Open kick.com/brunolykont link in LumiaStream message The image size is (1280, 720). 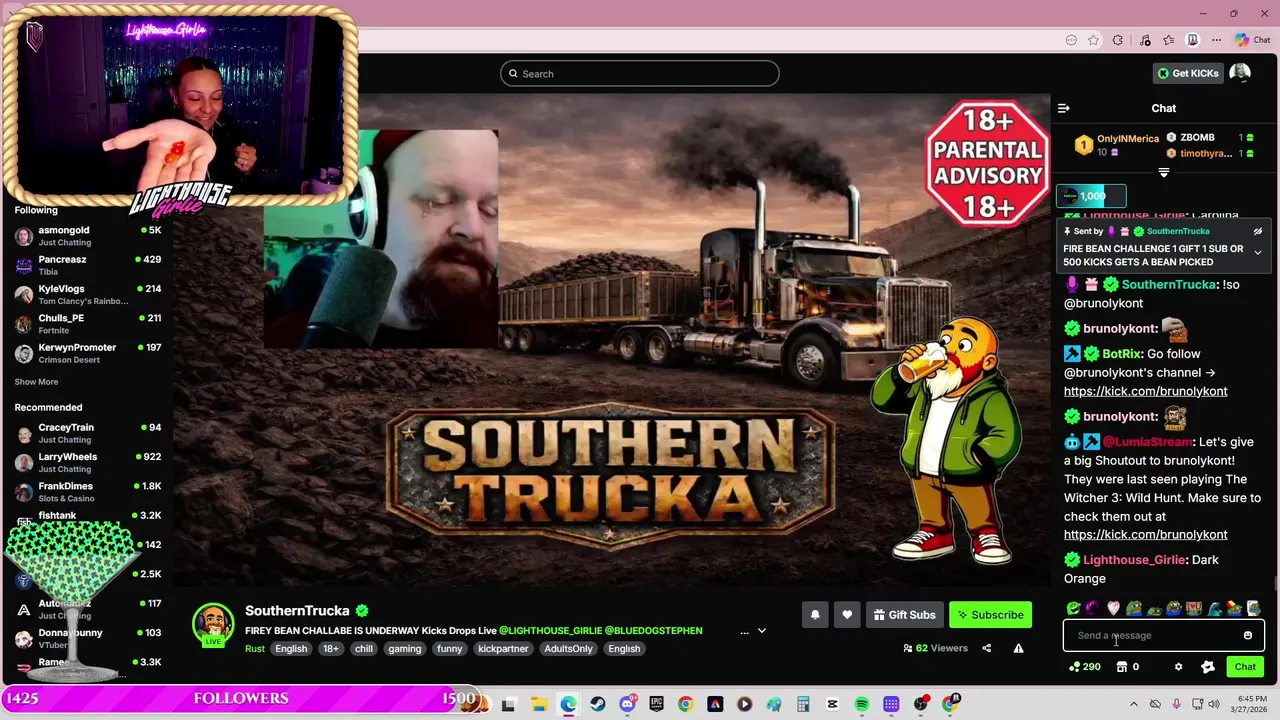coord(1145,534)
